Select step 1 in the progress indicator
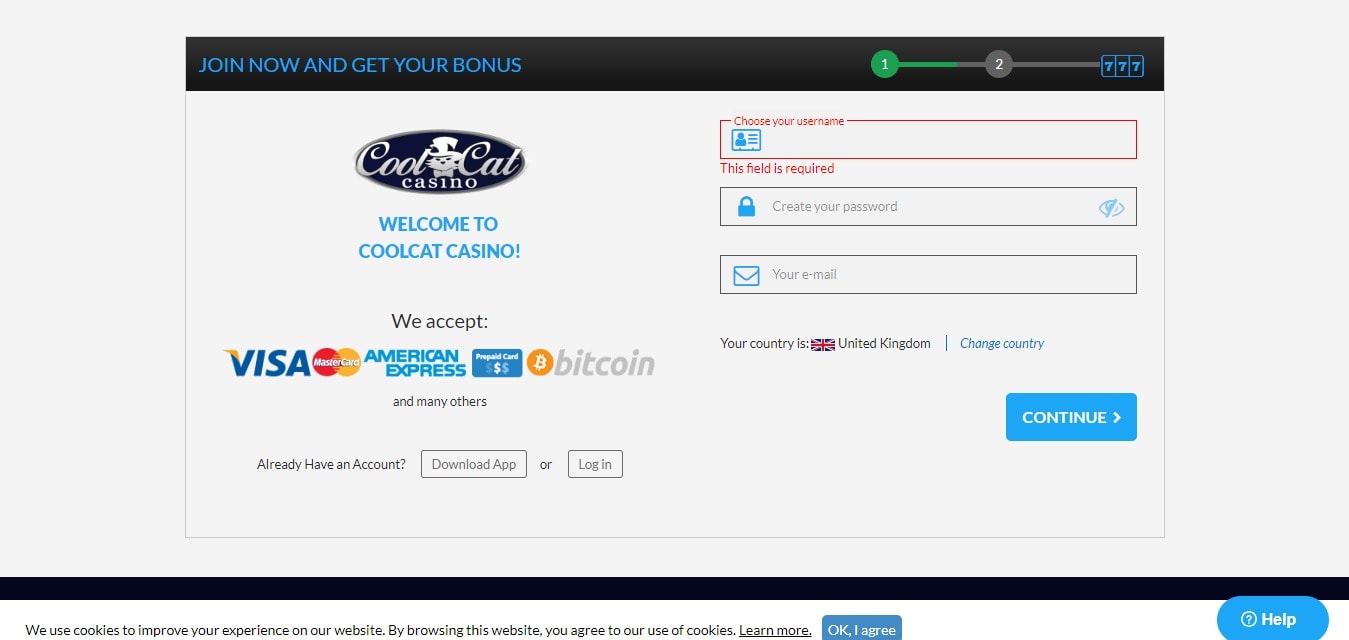The width and height of the screenshot is (1349, 640). 884,65
